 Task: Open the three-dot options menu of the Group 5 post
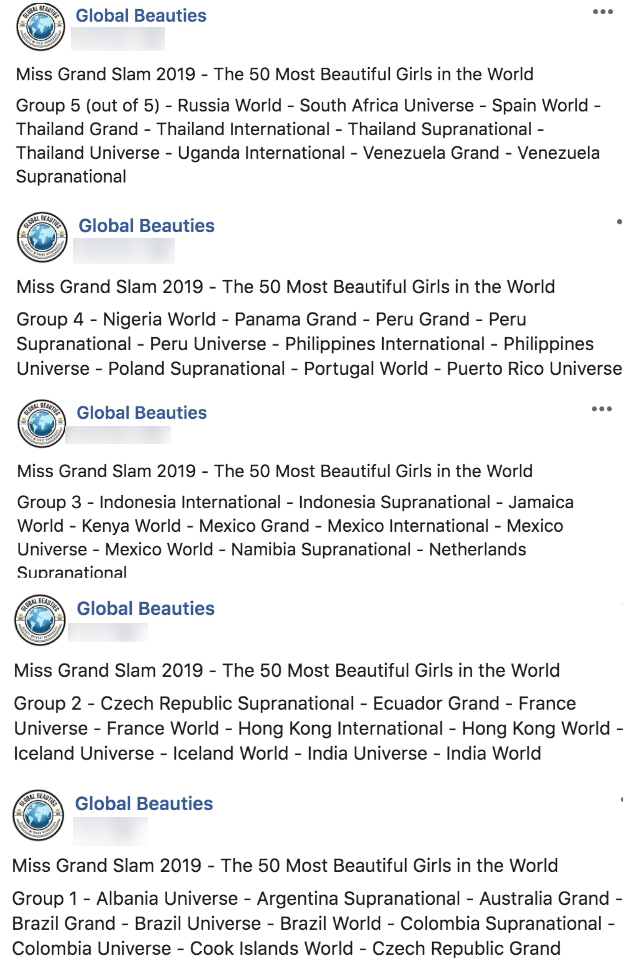[603, 12]
